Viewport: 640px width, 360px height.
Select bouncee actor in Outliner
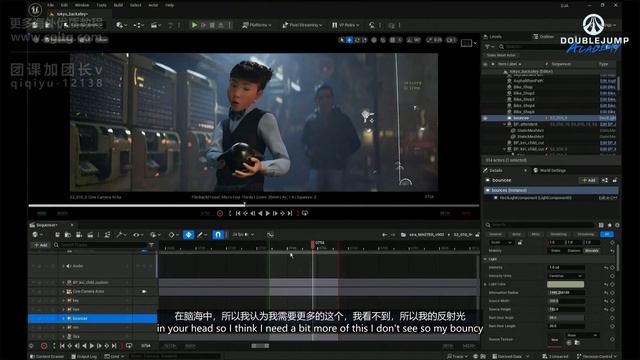549,118
